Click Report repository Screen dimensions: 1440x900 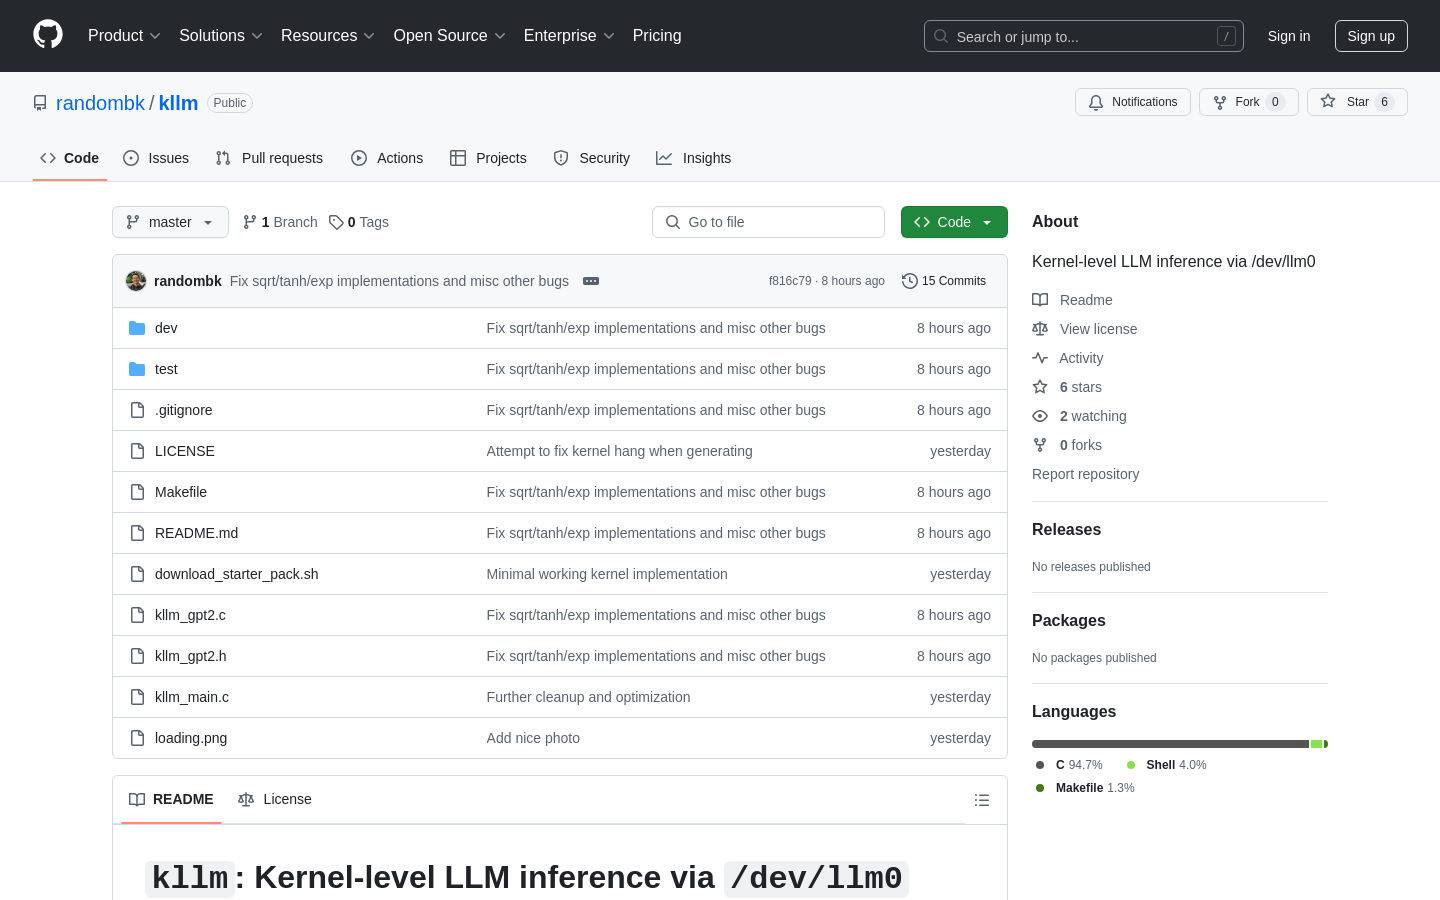click(1085, 474)
